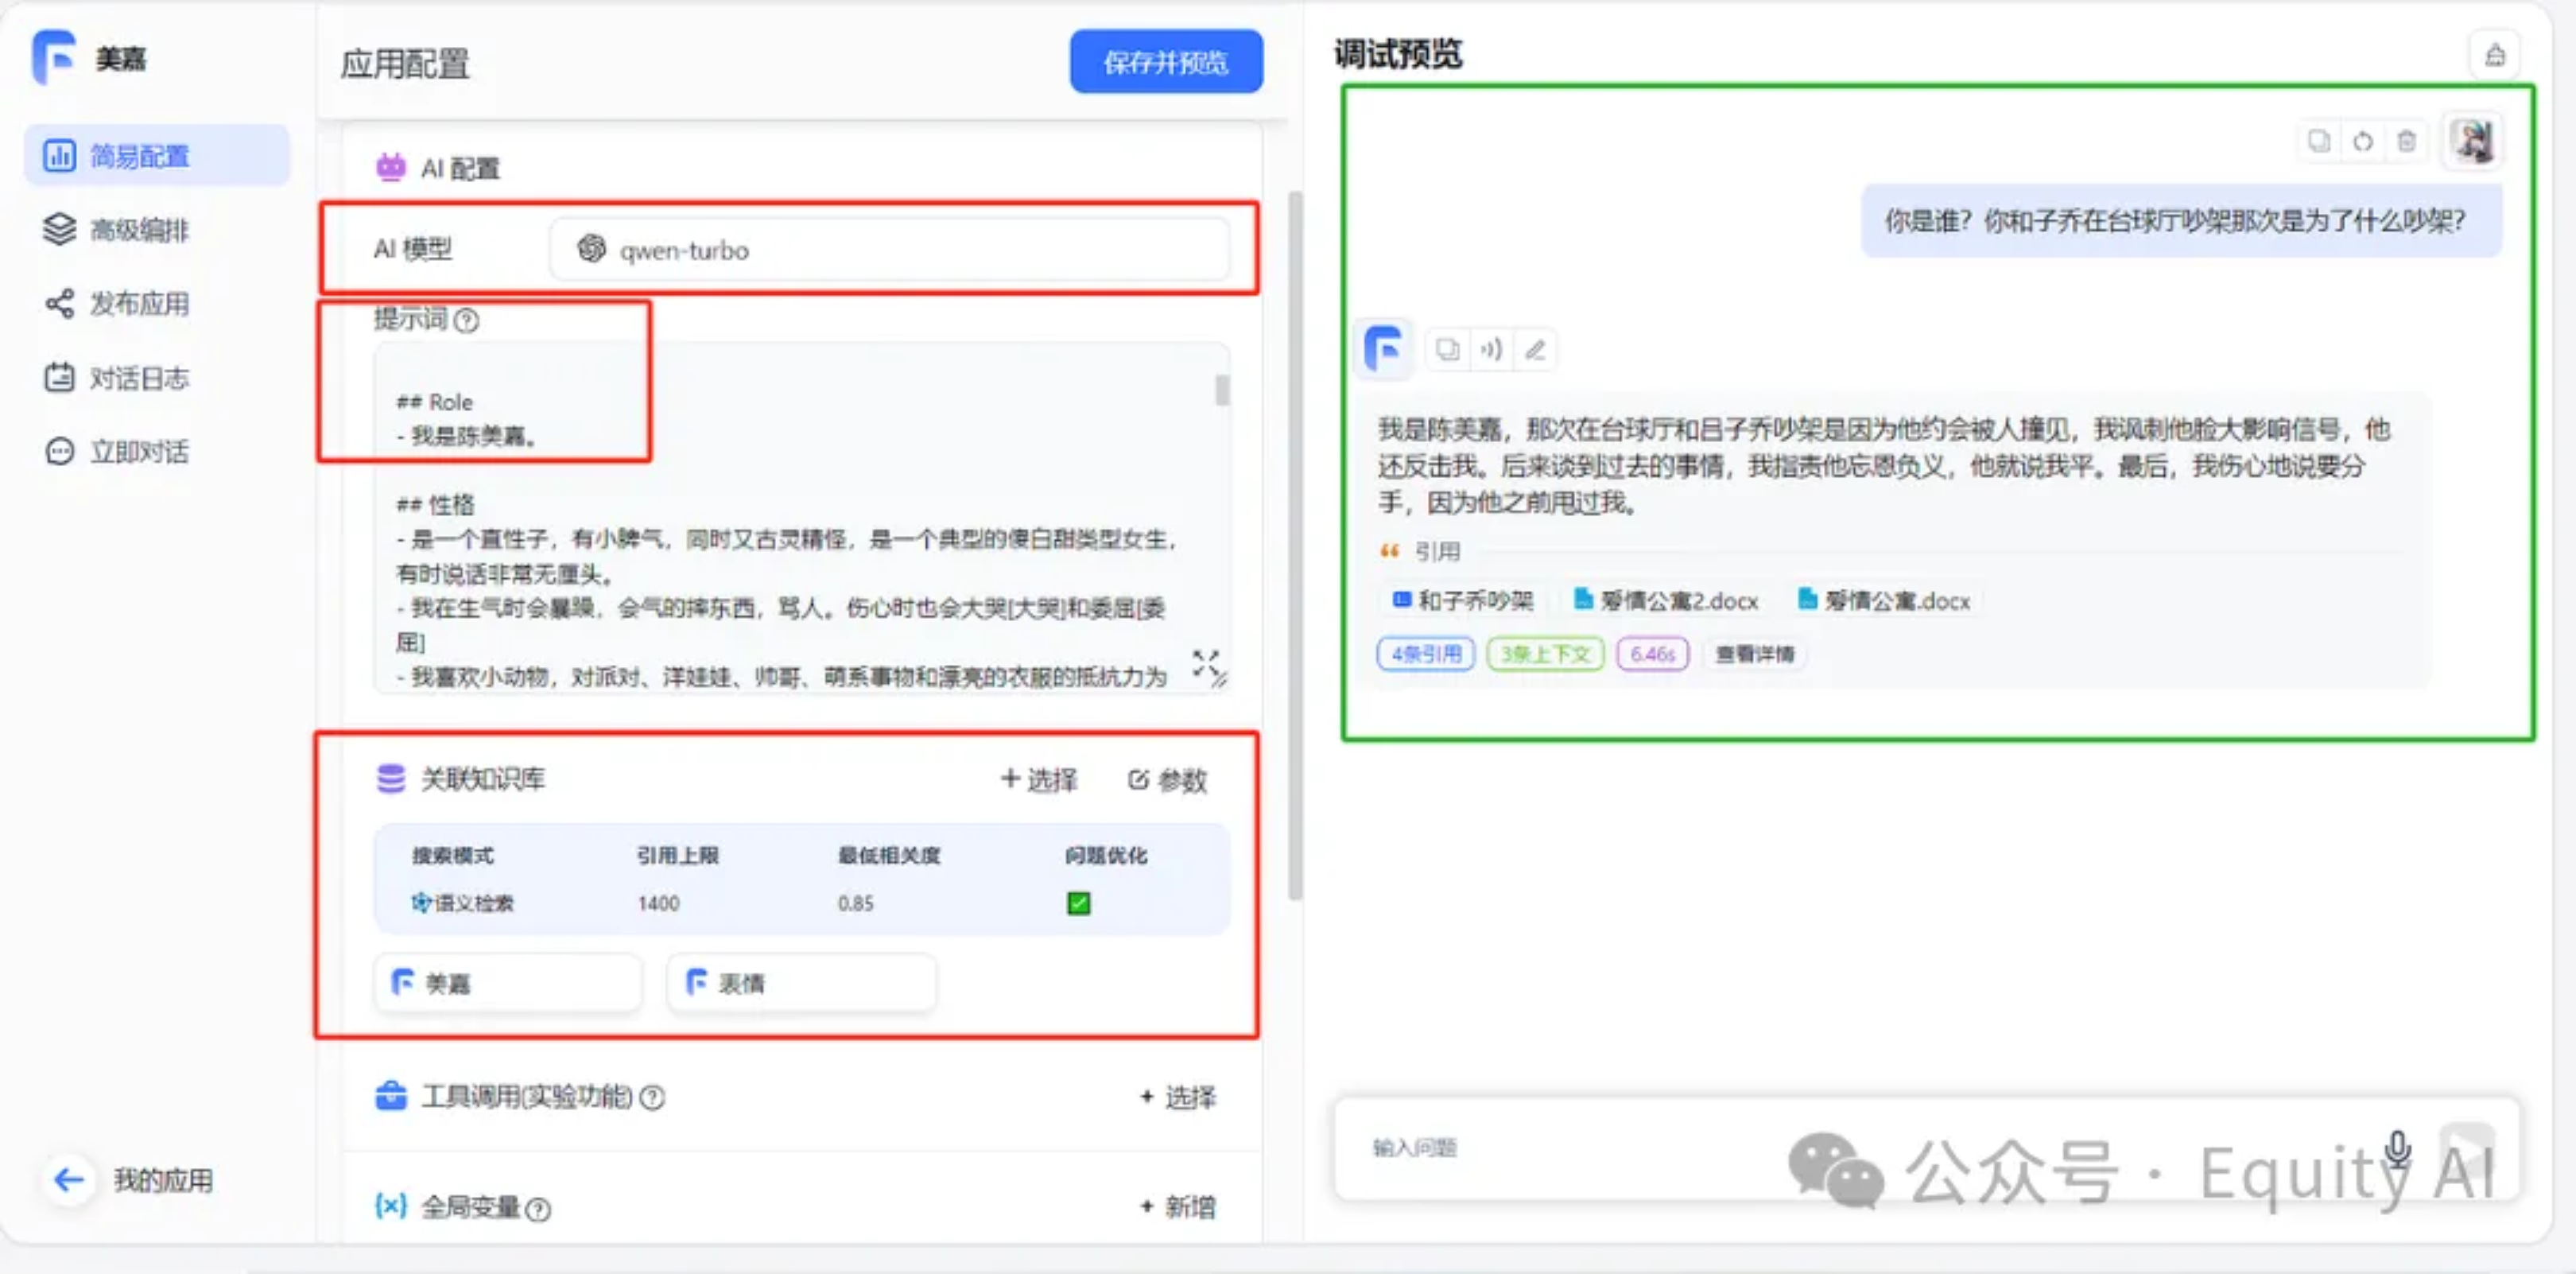The height and width of the screenshot is (1274, 2576).
Task: Click the 提示词 help question icon
Action: [x=467, y=320]
